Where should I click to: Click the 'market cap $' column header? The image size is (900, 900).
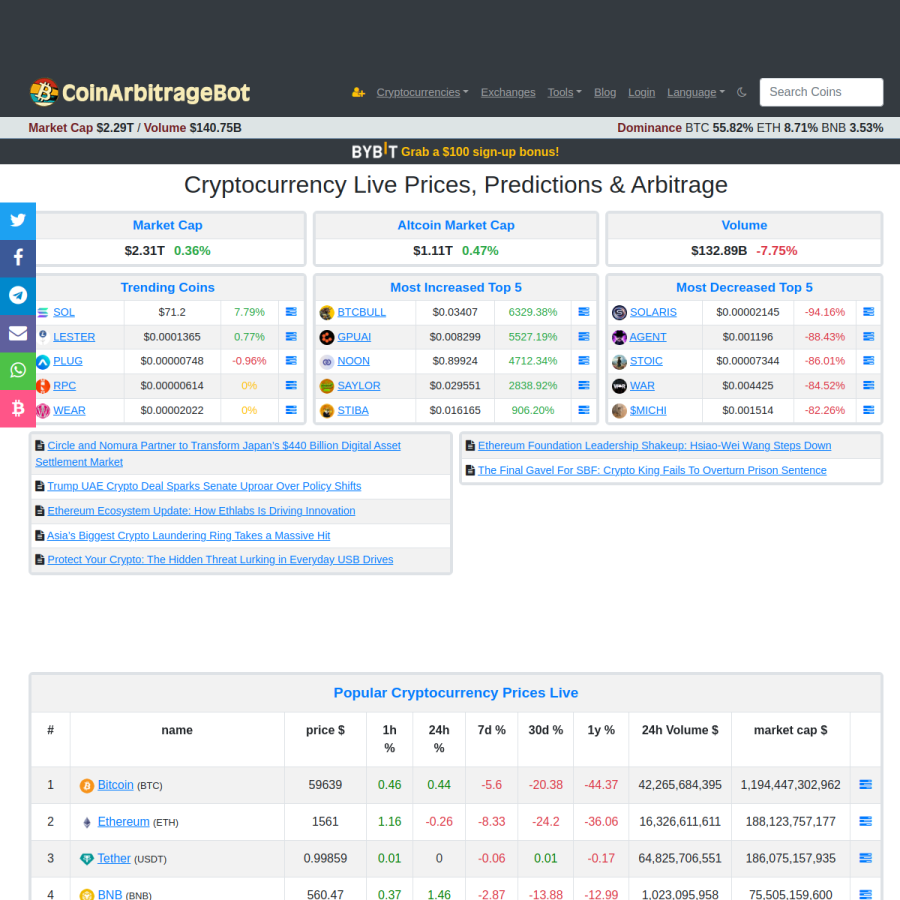click(790, 730)
